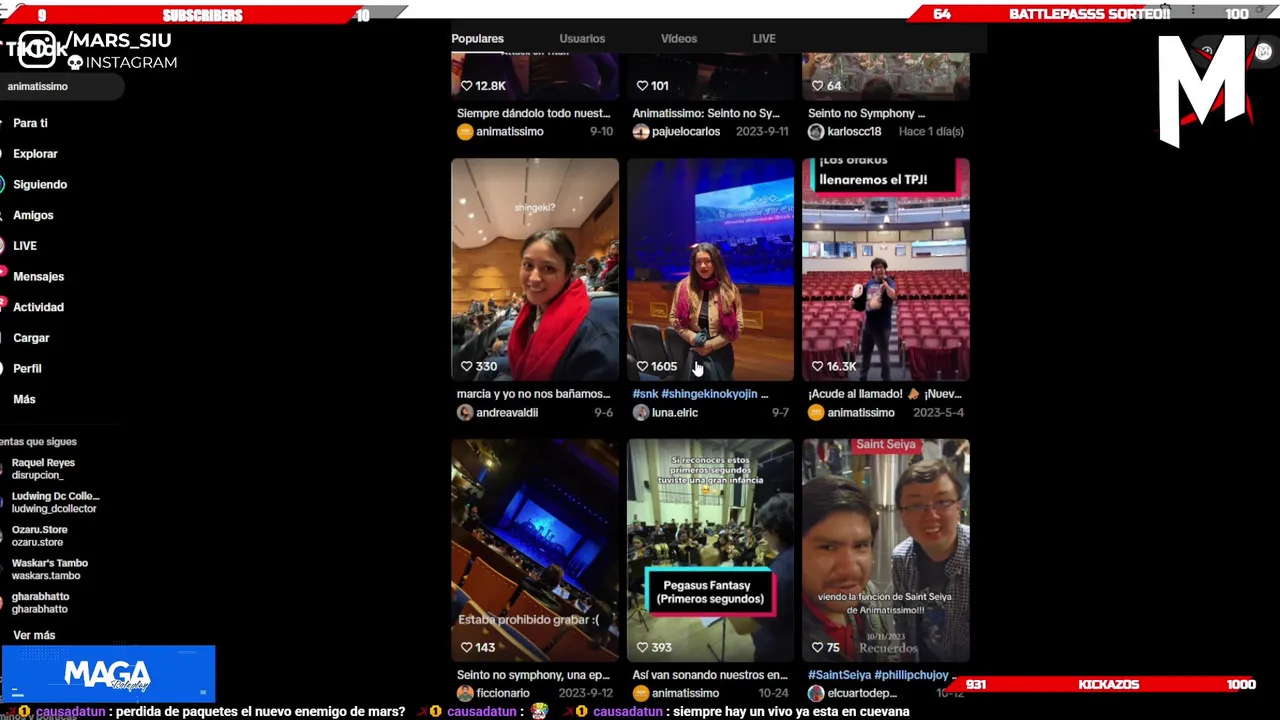The width and height of the screenshot is (1280, 720).
Task: Open the 'Estaba prohibido grabar' video thumbnail
Action: click(535, 550)
